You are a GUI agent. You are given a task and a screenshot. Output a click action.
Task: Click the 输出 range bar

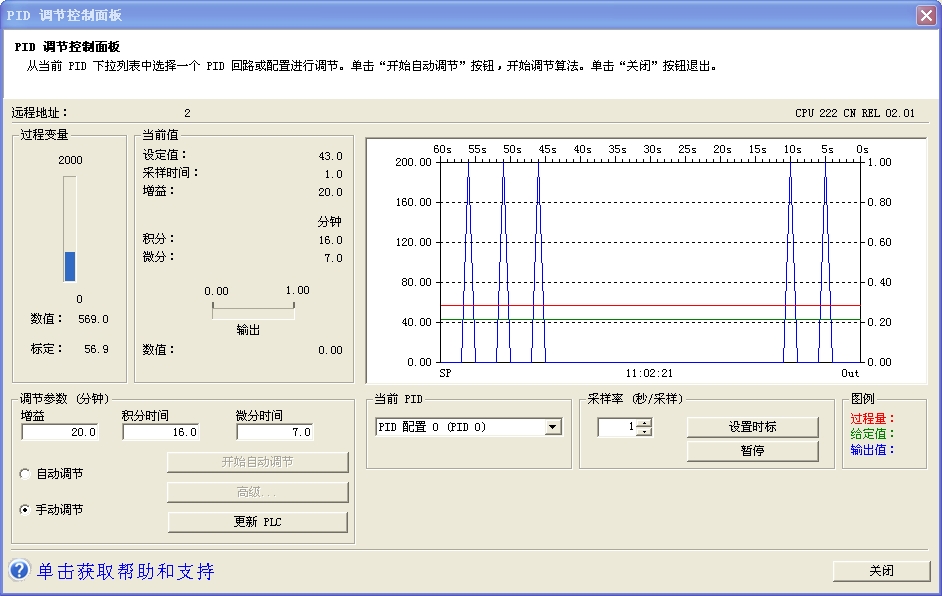point(253,309)
